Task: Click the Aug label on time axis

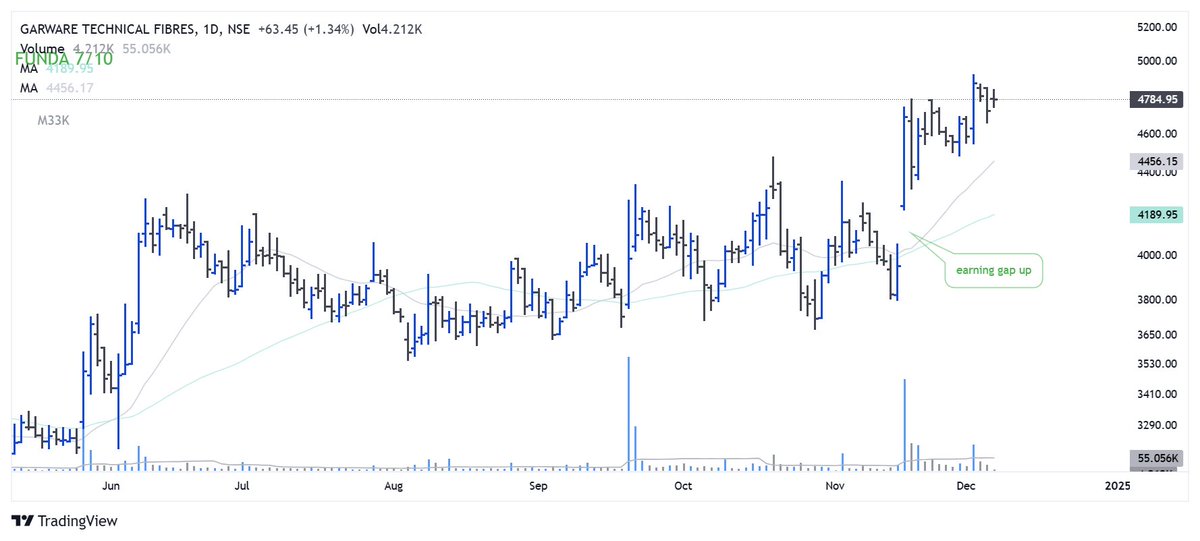Action: pos(393,486)
